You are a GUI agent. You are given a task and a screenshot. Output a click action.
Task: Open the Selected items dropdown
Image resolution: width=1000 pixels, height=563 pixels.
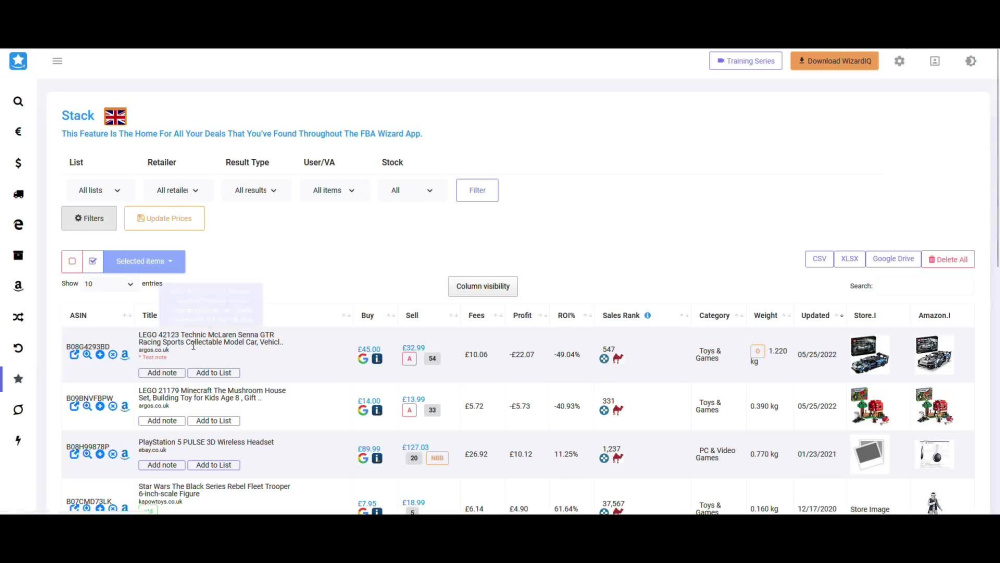point(144,261)
